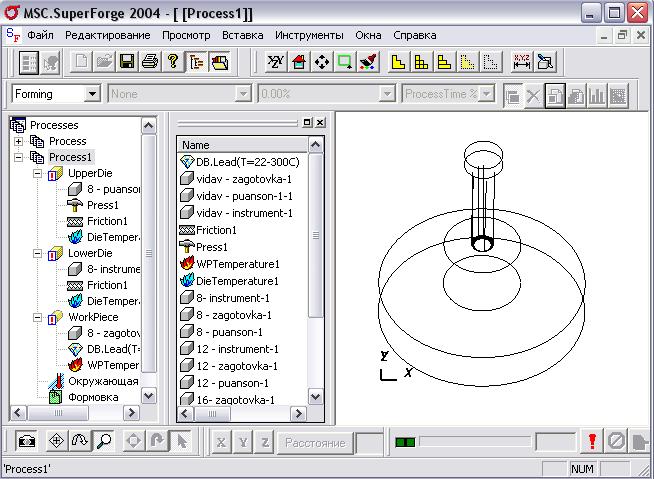Click the green simulation status indicator
The width and height of the screenshot is (654, 479).
[405, 442]
